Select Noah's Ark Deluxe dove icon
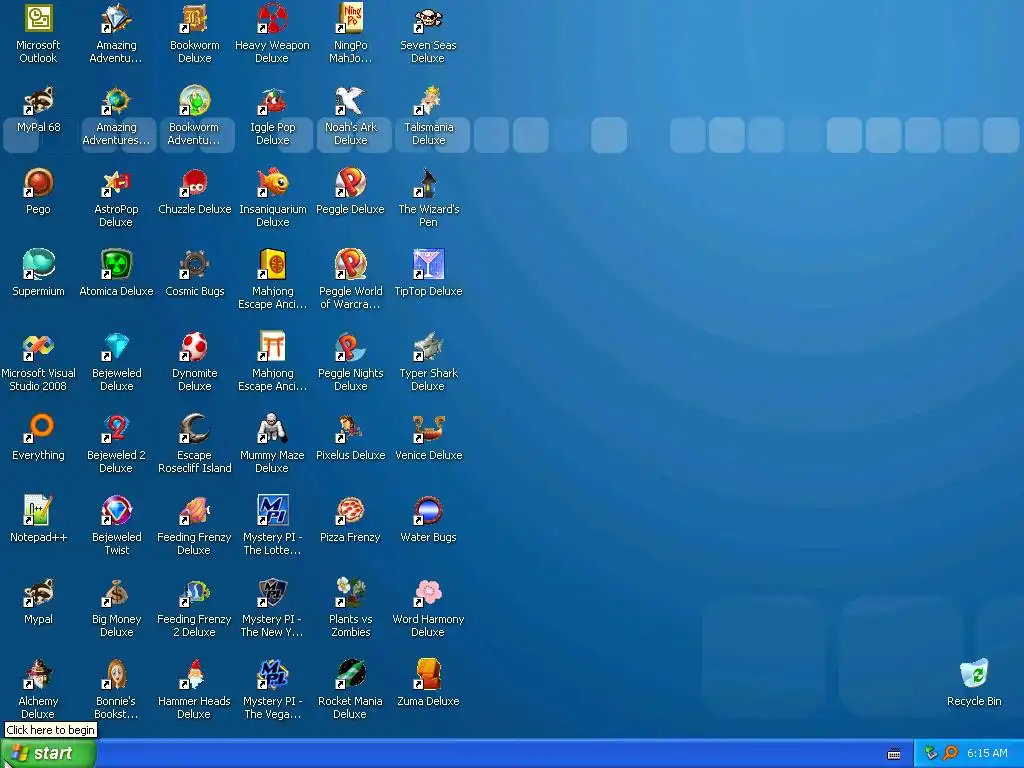Image resolution: width=1024 pixels, height=768 pixels. (x=350, y=101)
